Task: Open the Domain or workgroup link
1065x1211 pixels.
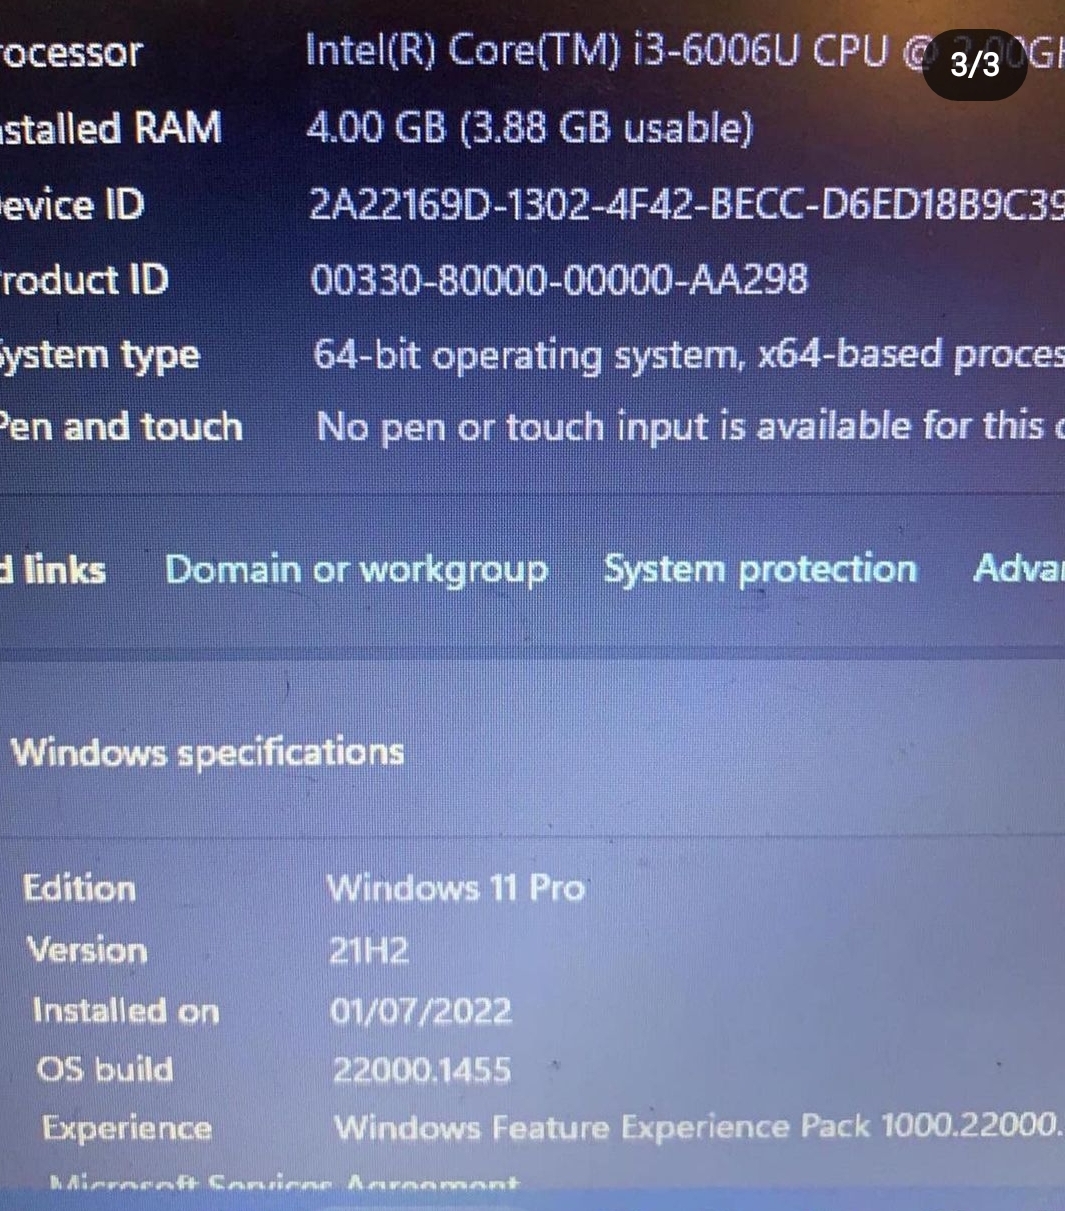Action: pos(357,570)
